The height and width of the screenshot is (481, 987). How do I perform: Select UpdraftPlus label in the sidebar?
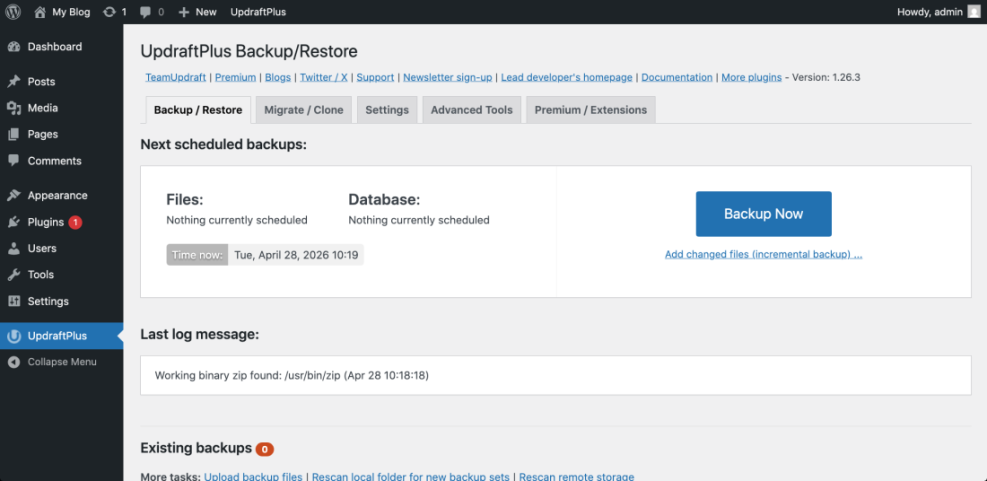pyautogui.click(x=57, y=336)
